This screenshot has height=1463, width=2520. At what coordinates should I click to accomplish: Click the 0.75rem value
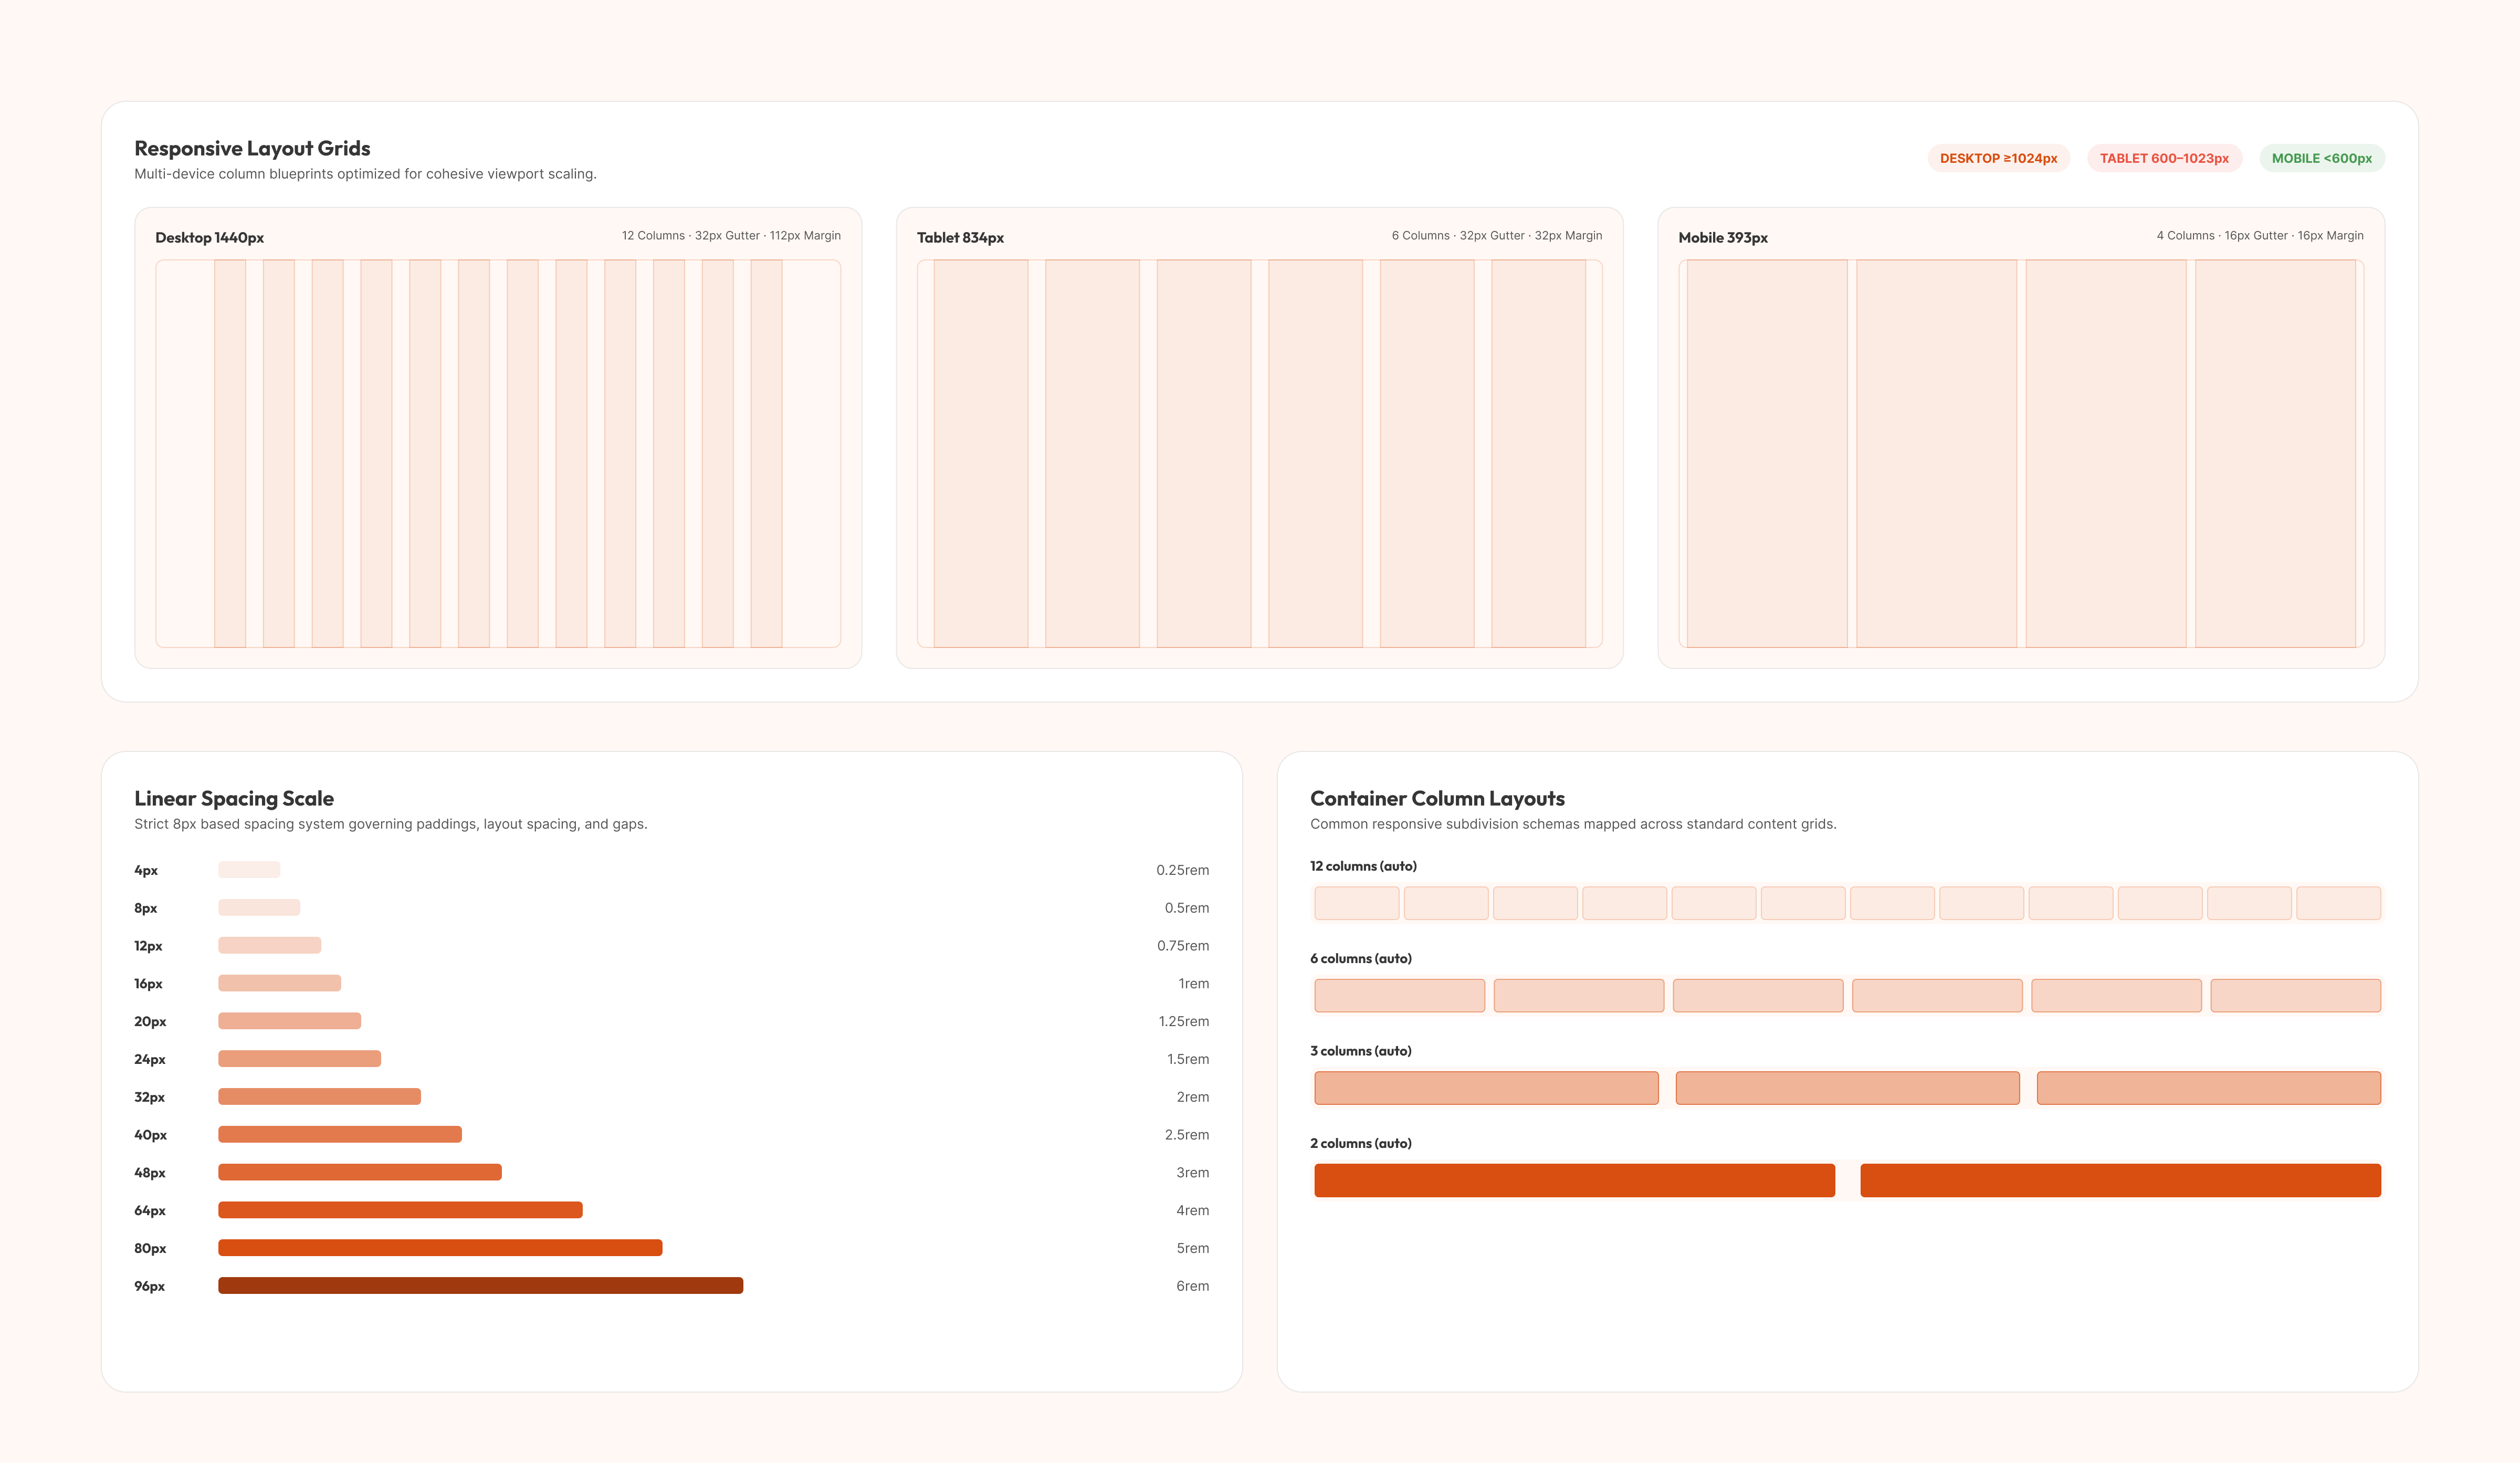1183,945
